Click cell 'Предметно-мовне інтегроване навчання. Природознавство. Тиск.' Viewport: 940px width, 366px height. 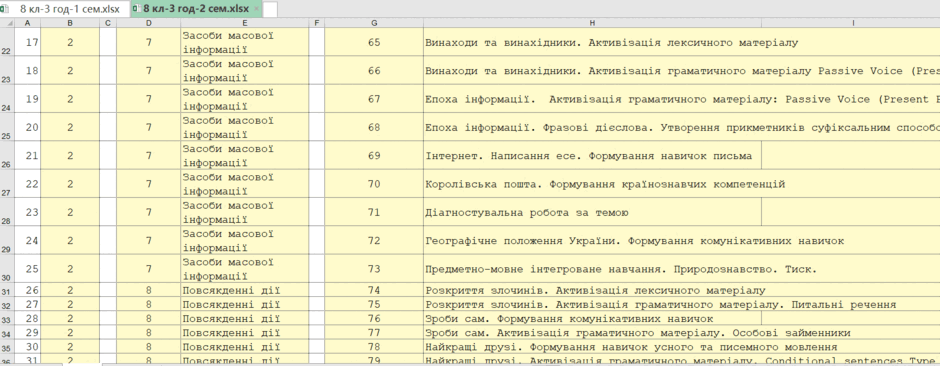pyautogui.click(x=592, y=268)
